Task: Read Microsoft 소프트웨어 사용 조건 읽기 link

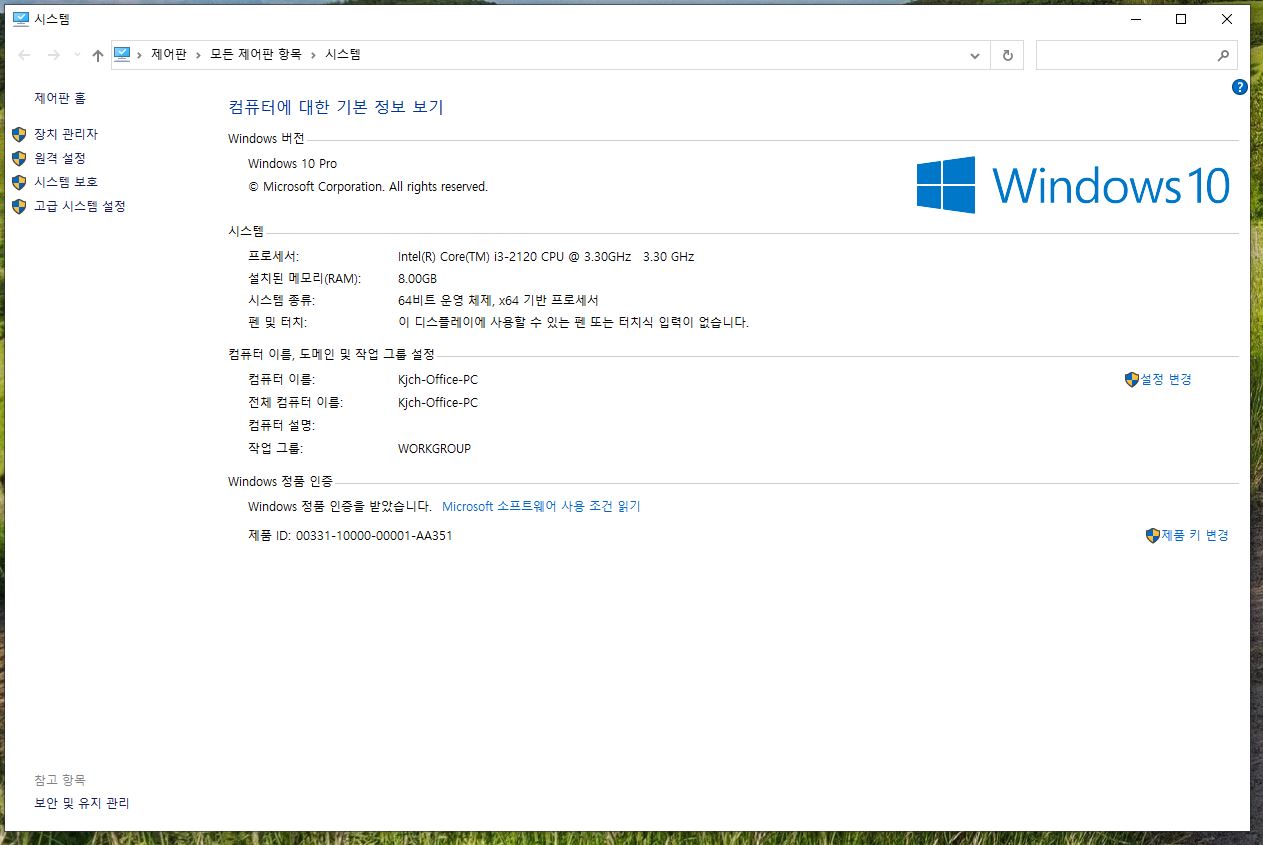Action: pos(541,507)
